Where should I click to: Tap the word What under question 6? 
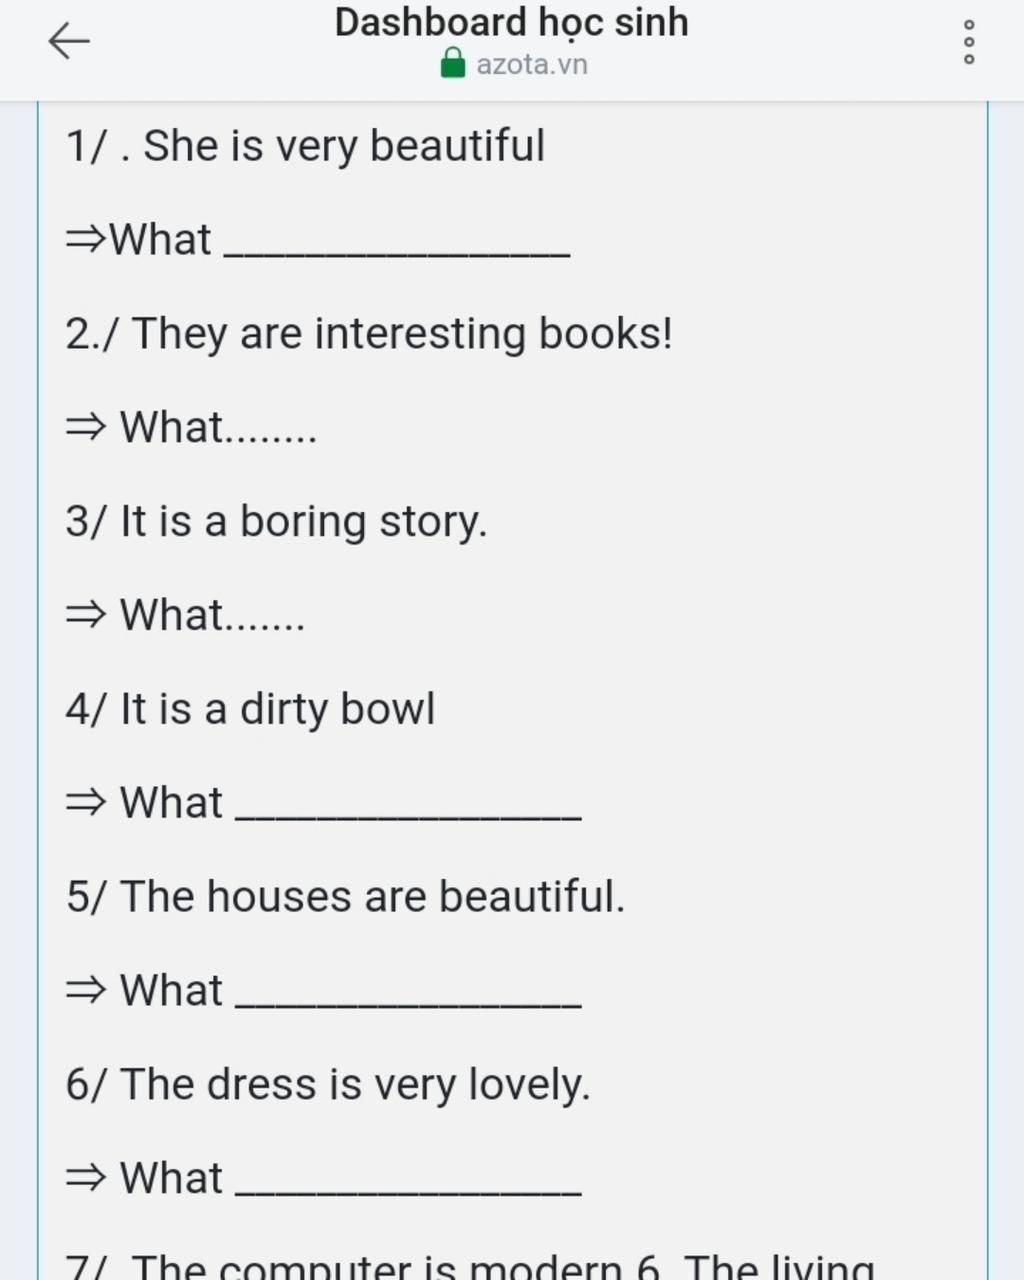pos(171,1178)
